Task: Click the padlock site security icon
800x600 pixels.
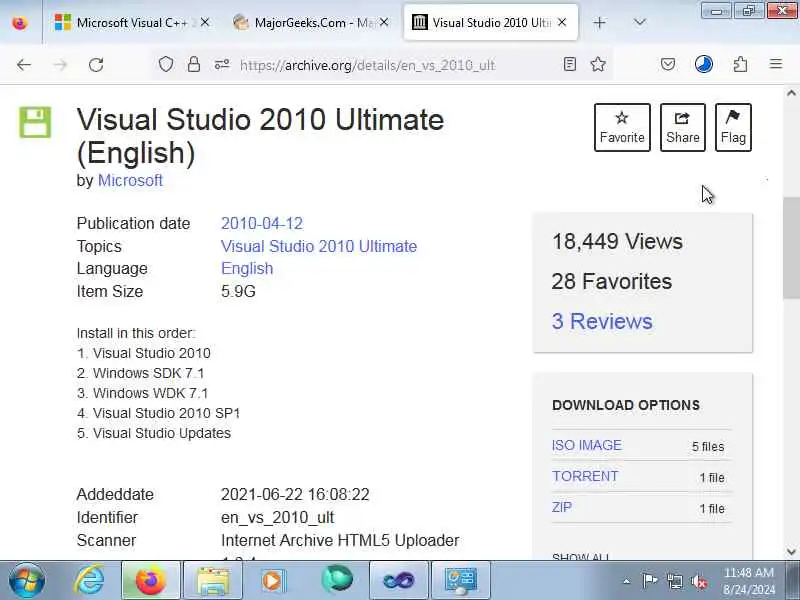Action: [x=193, y=64]
